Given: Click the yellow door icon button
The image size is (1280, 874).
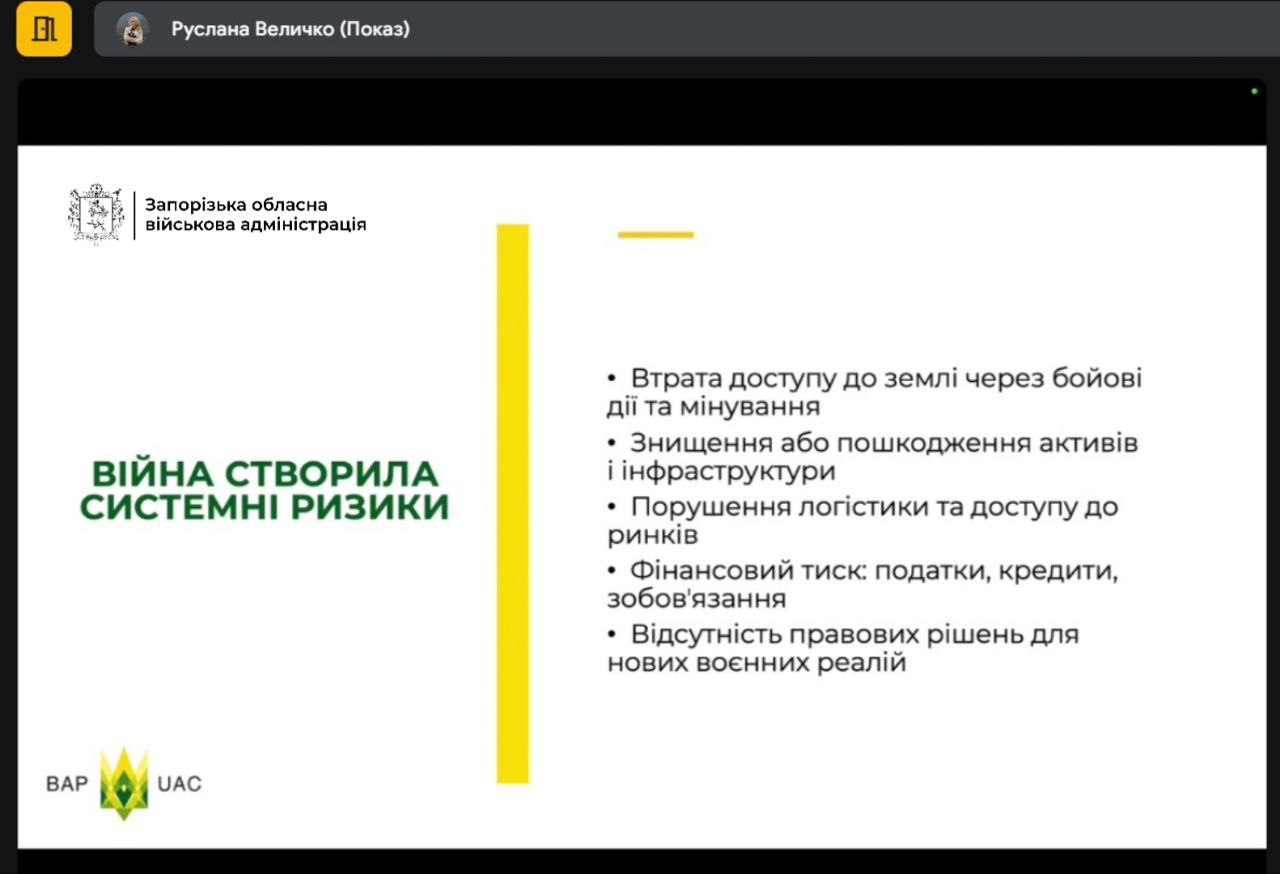Looking at the screenshot, I should 44,29.
